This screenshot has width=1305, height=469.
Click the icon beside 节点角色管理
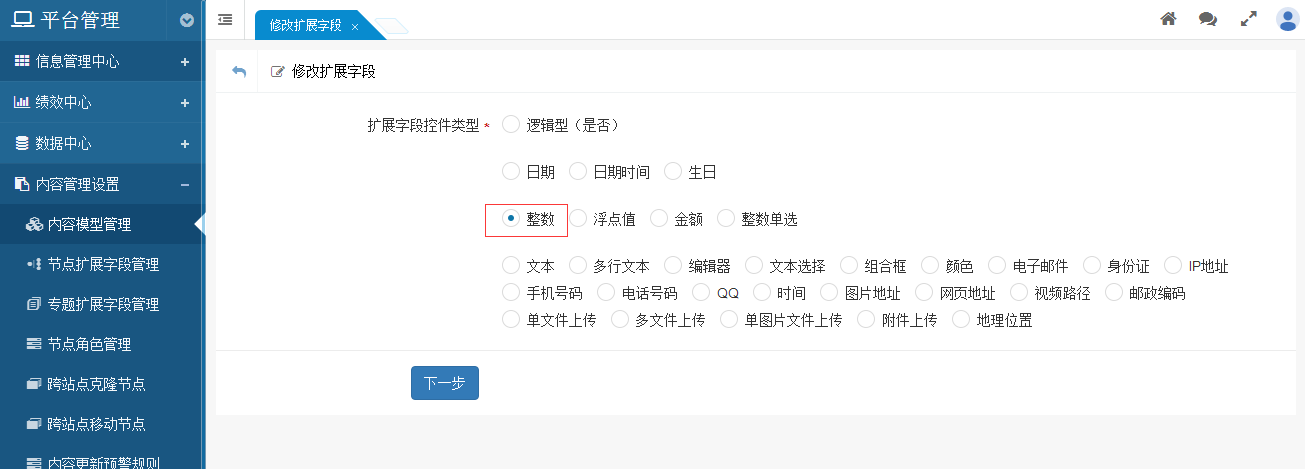(34, 344)
